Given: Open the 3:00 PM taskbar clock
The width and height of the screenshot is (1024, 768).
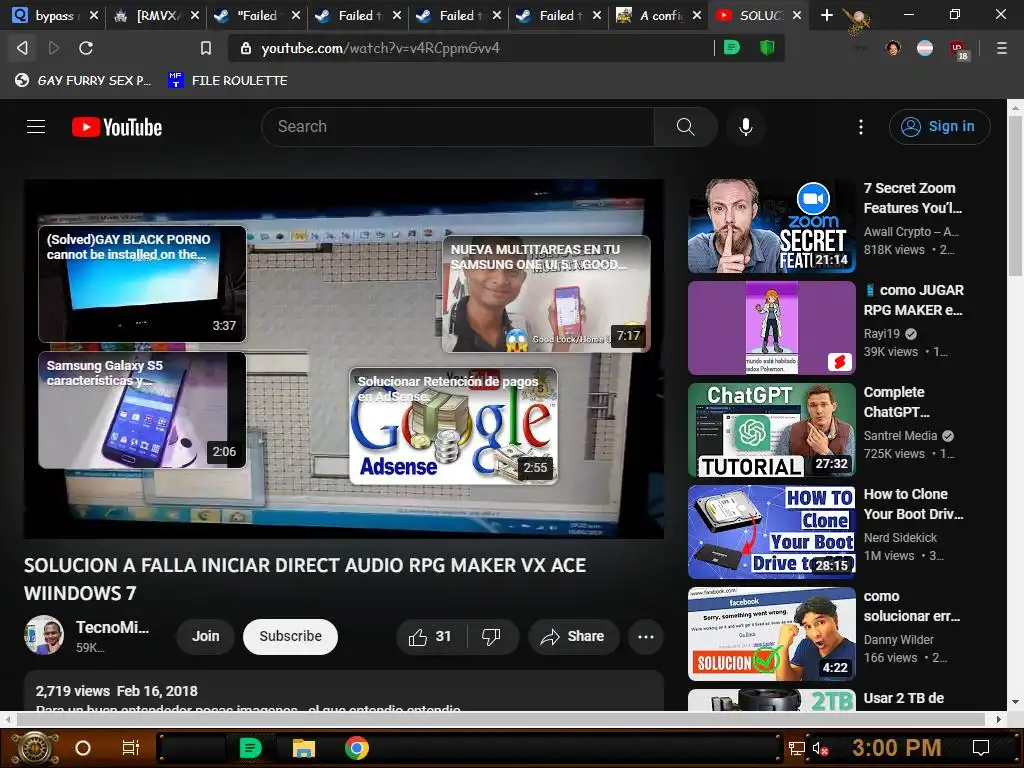Looking at the screenshot, I should click(x=896, y=748).
